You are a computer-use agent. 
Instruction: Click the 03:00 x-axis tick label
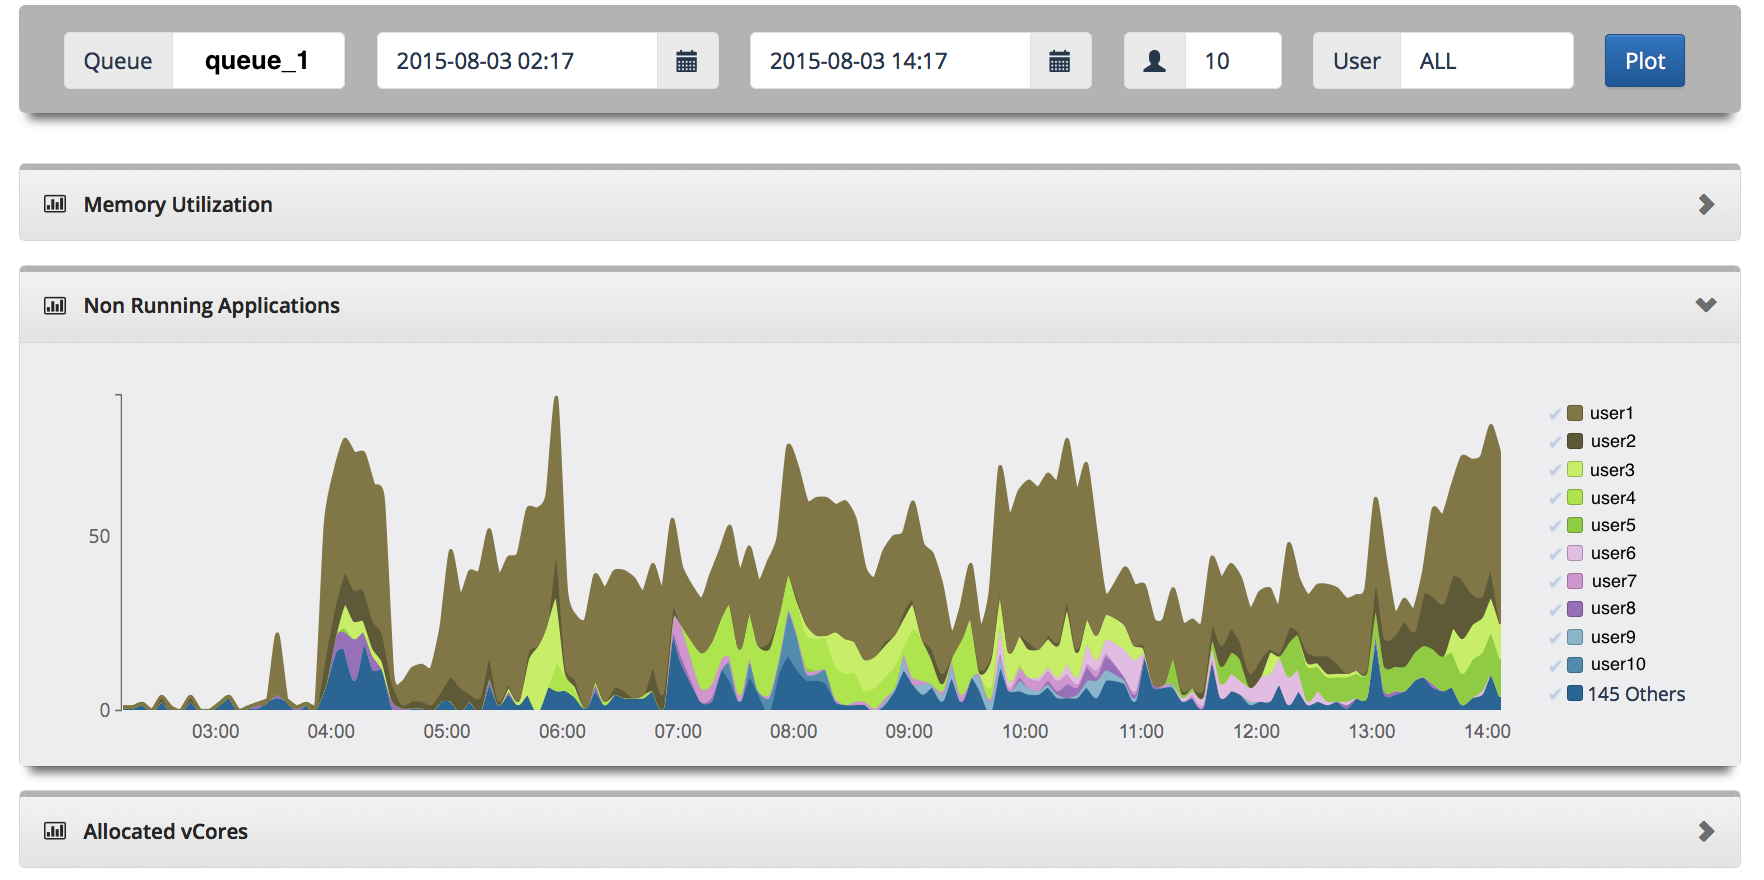click(x=216, y=732)
